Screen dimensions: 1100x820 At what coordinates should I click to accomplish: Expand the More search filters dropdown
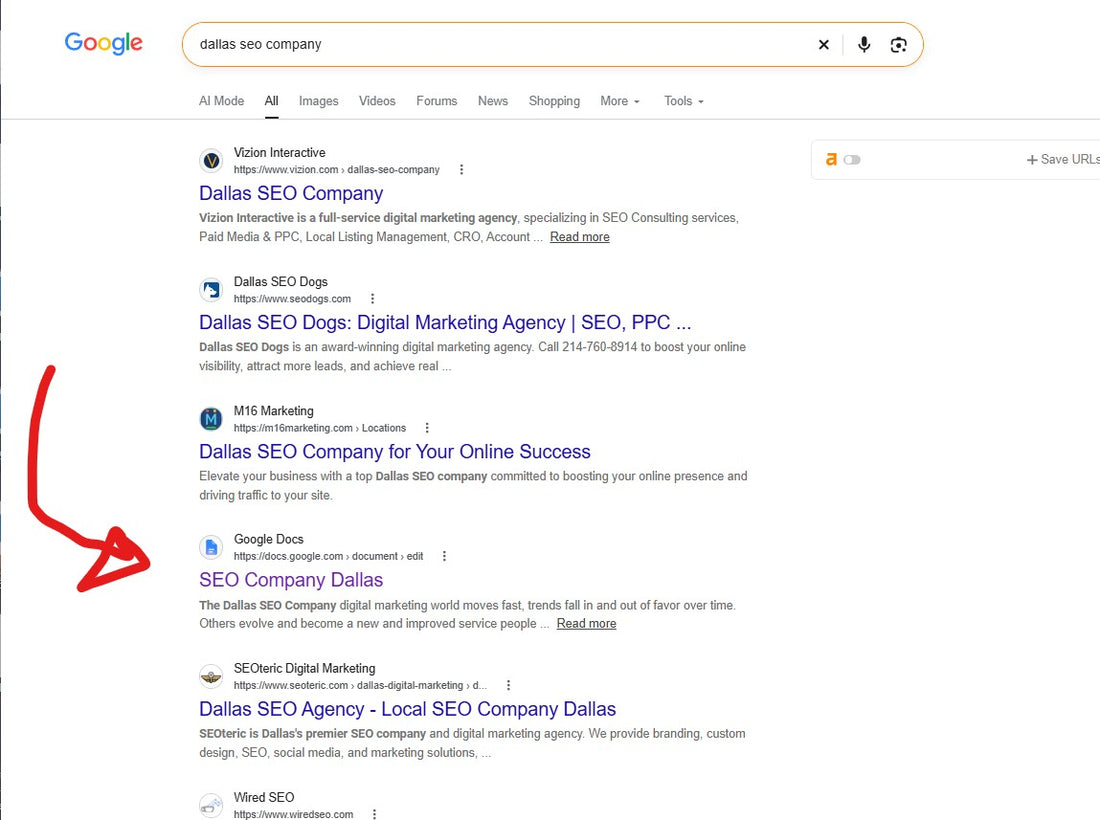click(x=619, y=101)
